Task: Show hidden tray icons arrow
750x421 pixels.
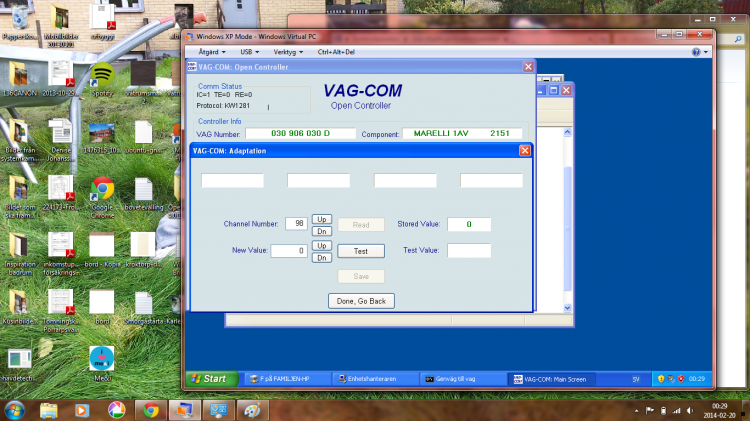Action: 637,410
